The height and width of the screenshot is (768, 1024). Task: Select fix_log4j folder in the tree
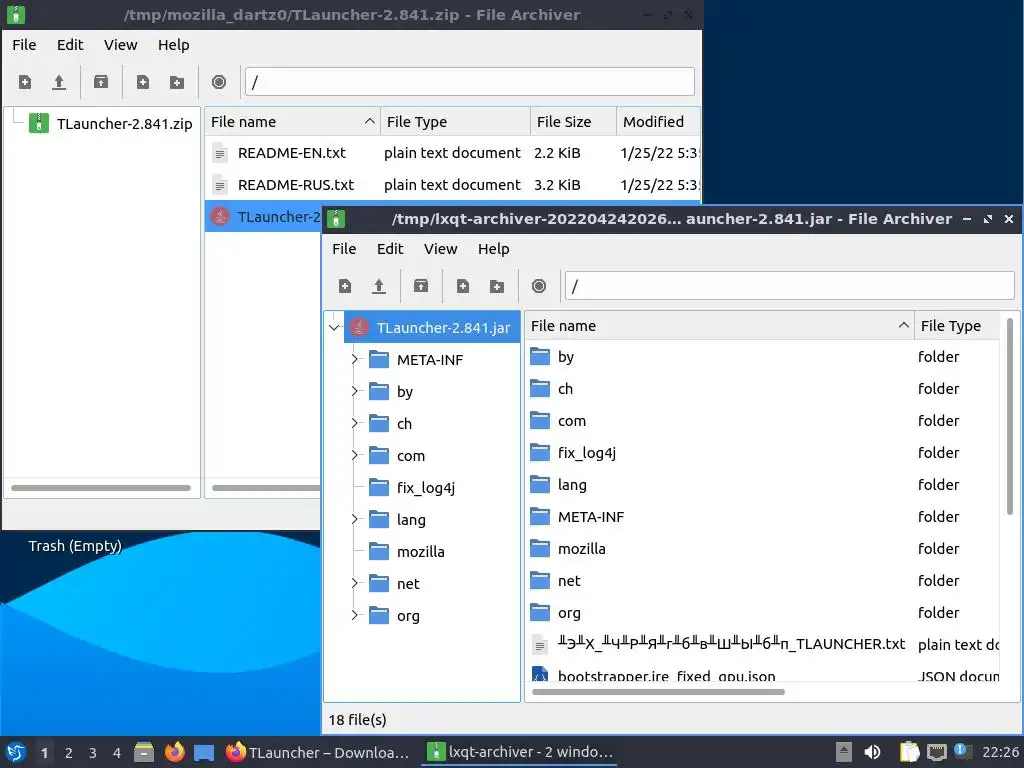[x=412, y=487]
